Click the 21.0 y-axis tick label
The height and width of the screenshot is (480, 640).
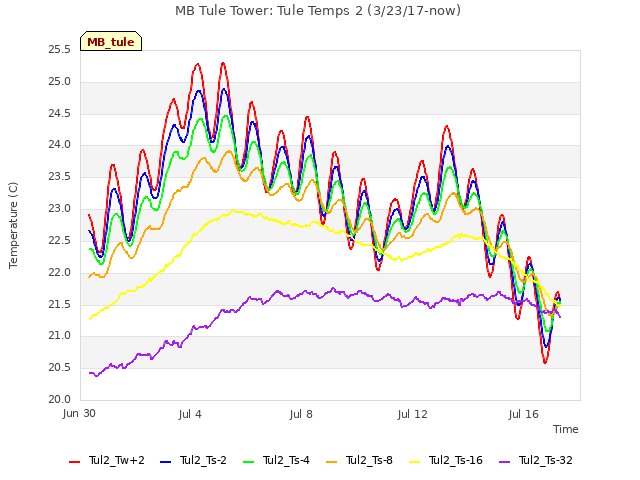(59, 336)
